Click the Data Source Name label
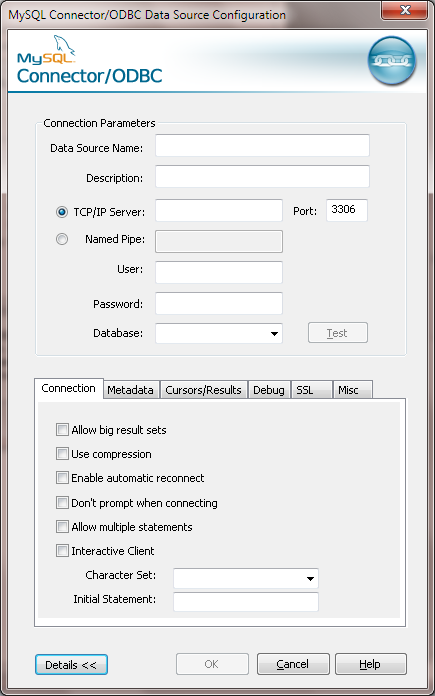 pos(96,148)
